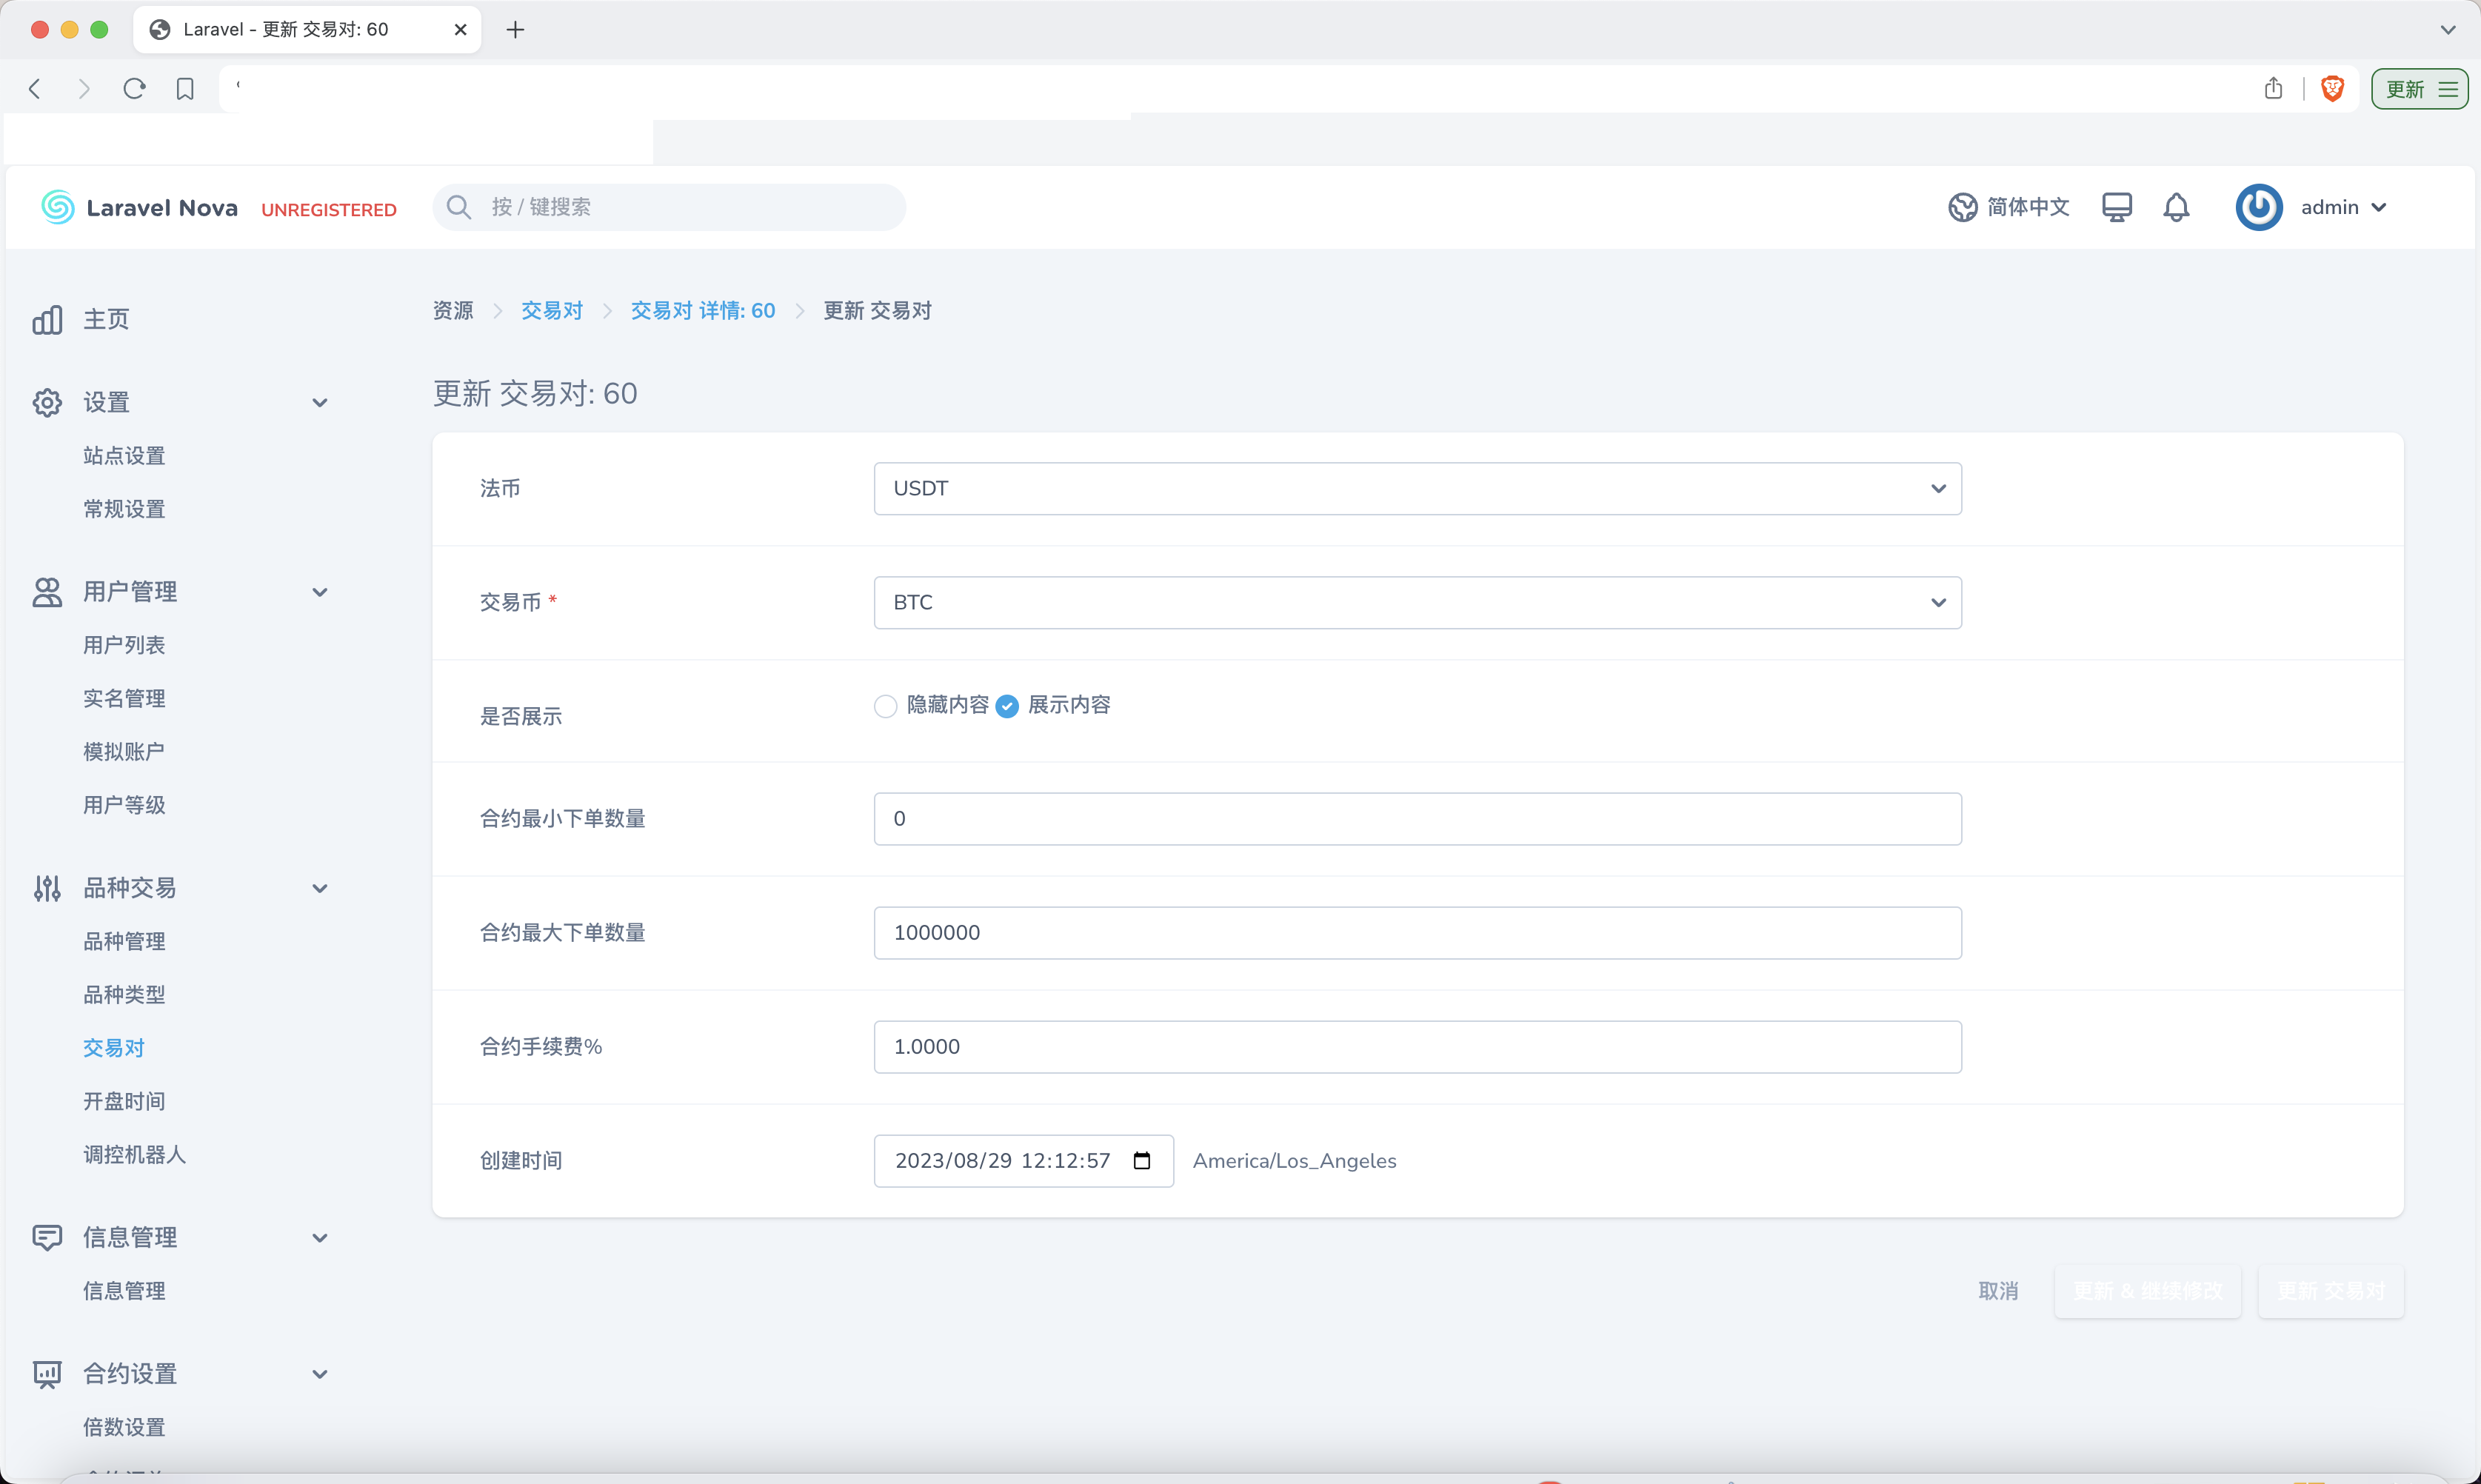
Task: Click the 合约设置 presentation board icon
Action: [x=47, y=1374]
